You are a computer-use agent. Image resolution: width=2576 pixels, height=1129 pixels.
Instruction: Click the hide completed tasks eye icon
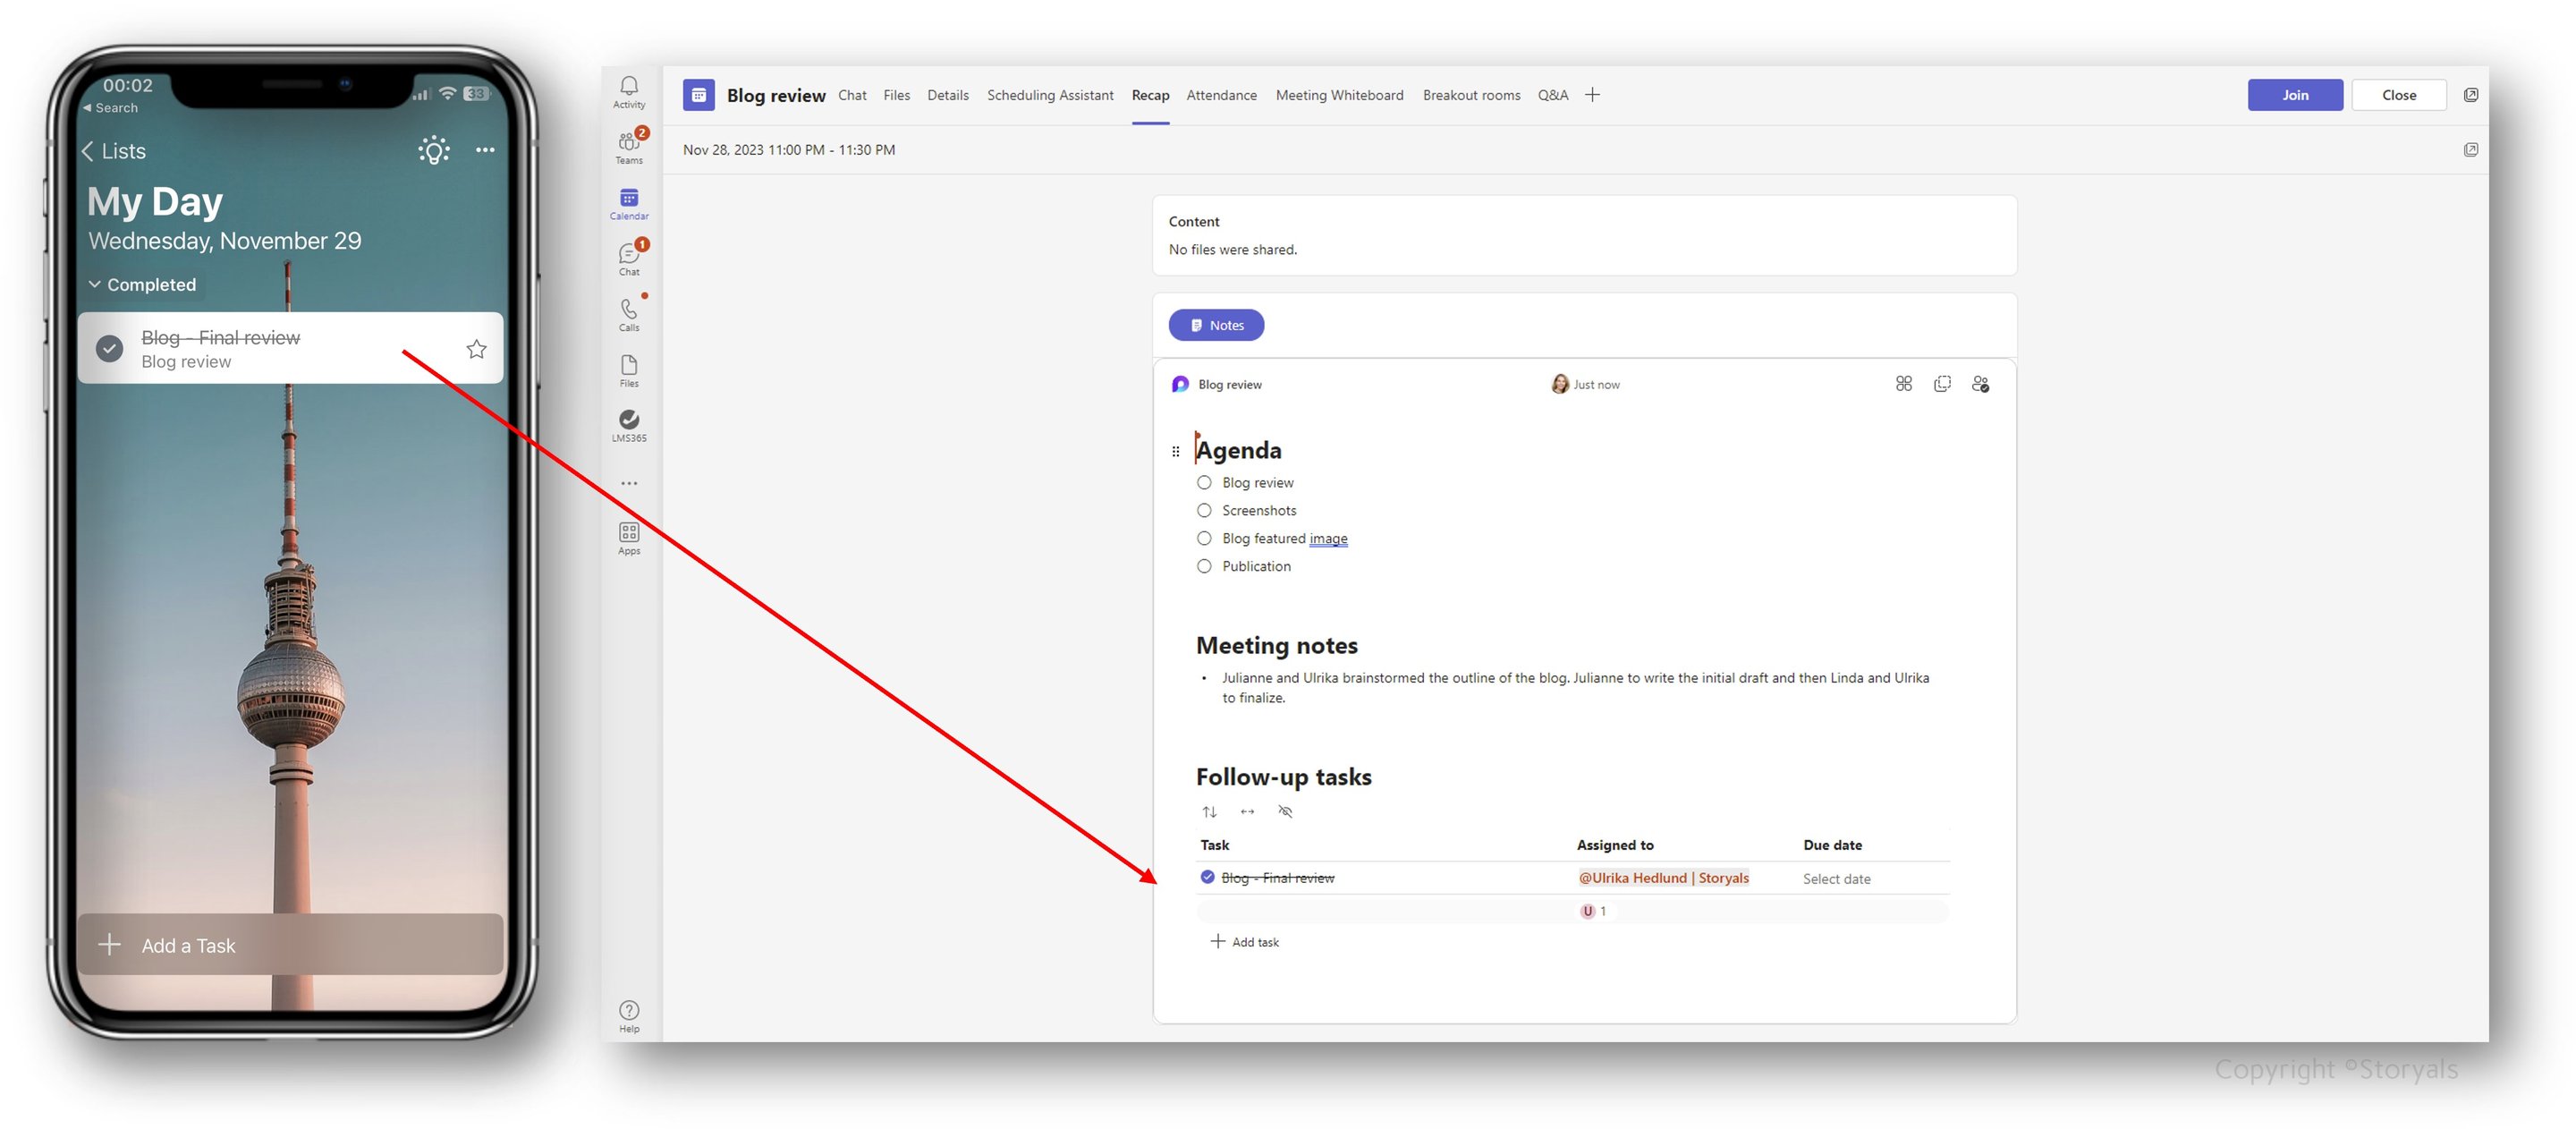tap(1285, 811)
